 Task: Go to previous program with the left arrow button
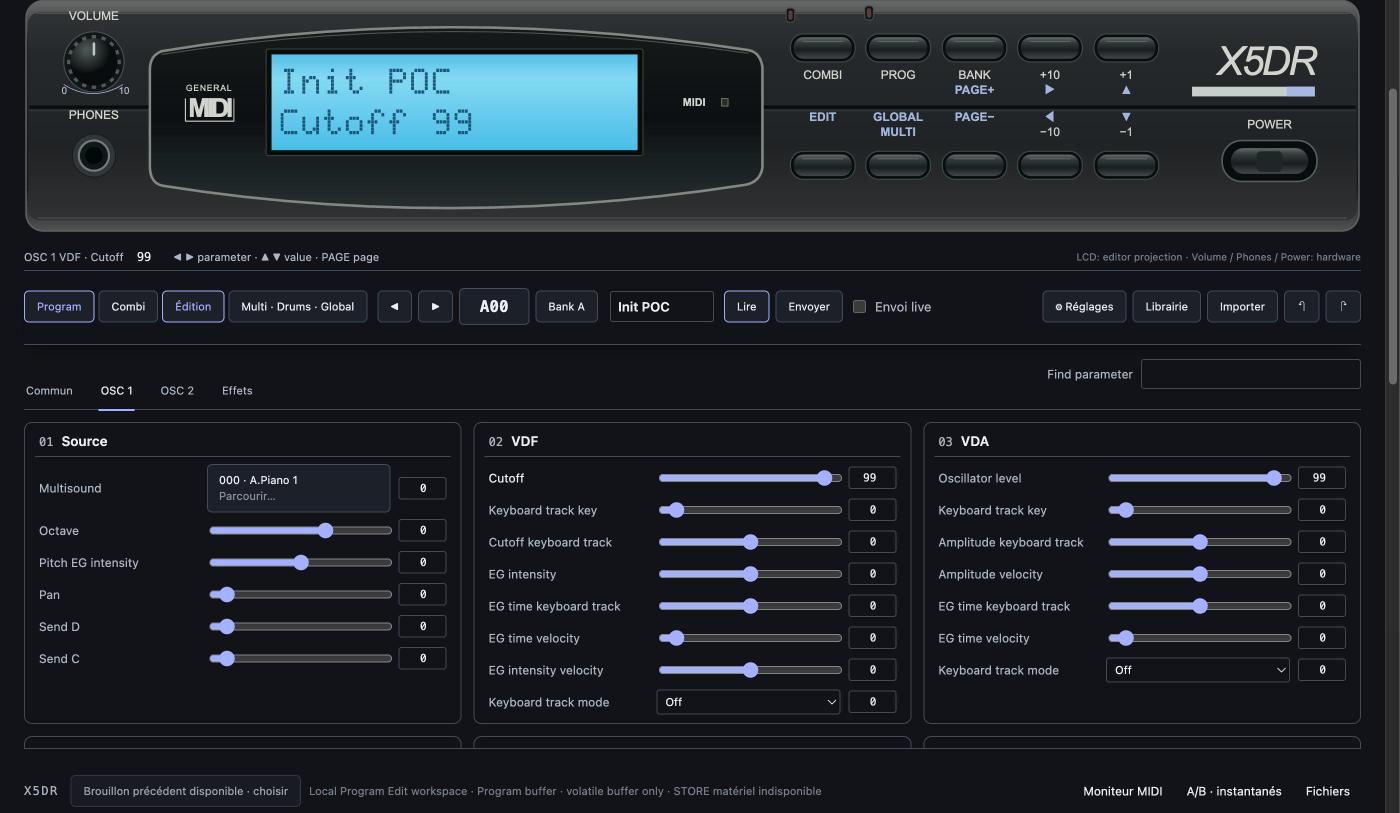pos(394,306)
